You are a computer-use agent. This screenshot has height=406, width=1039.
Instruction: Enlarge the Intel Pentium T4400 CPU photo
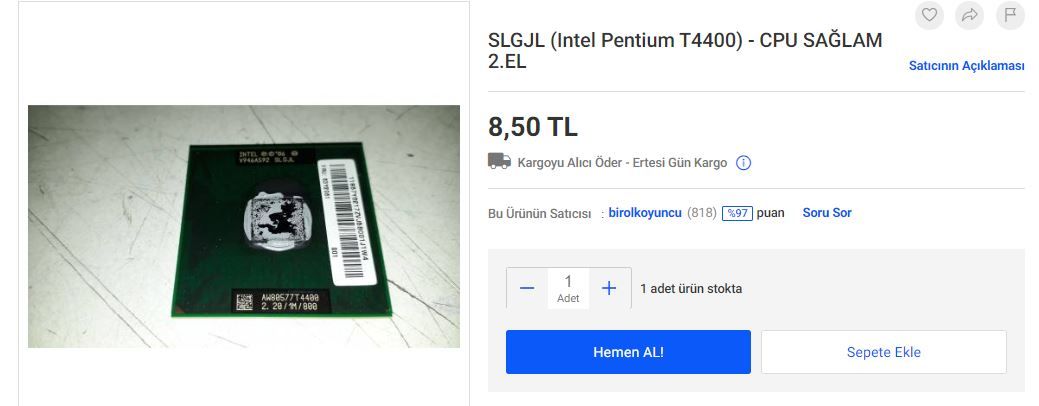click(244, 226)
